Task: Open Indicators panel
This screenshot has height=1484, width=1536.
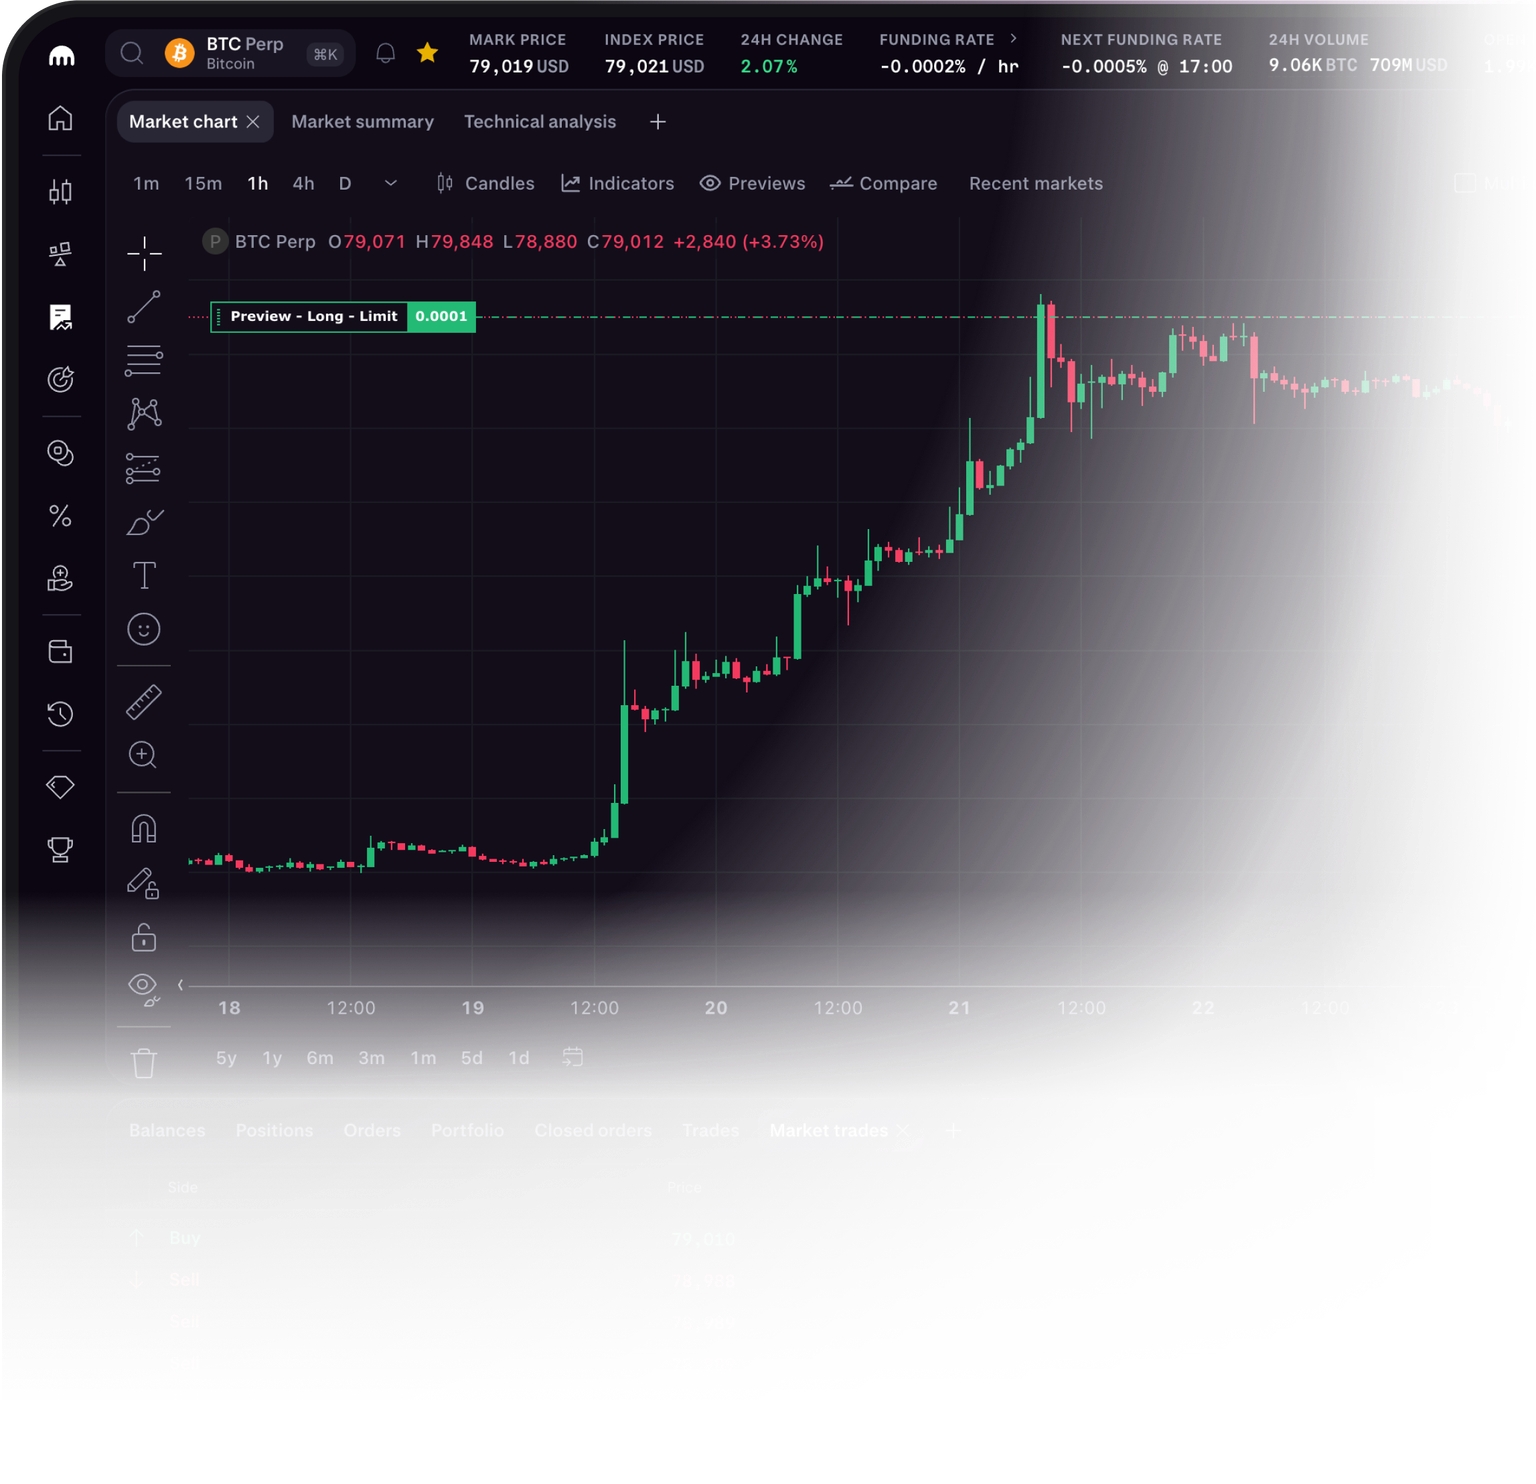Action: click(617, 183)
